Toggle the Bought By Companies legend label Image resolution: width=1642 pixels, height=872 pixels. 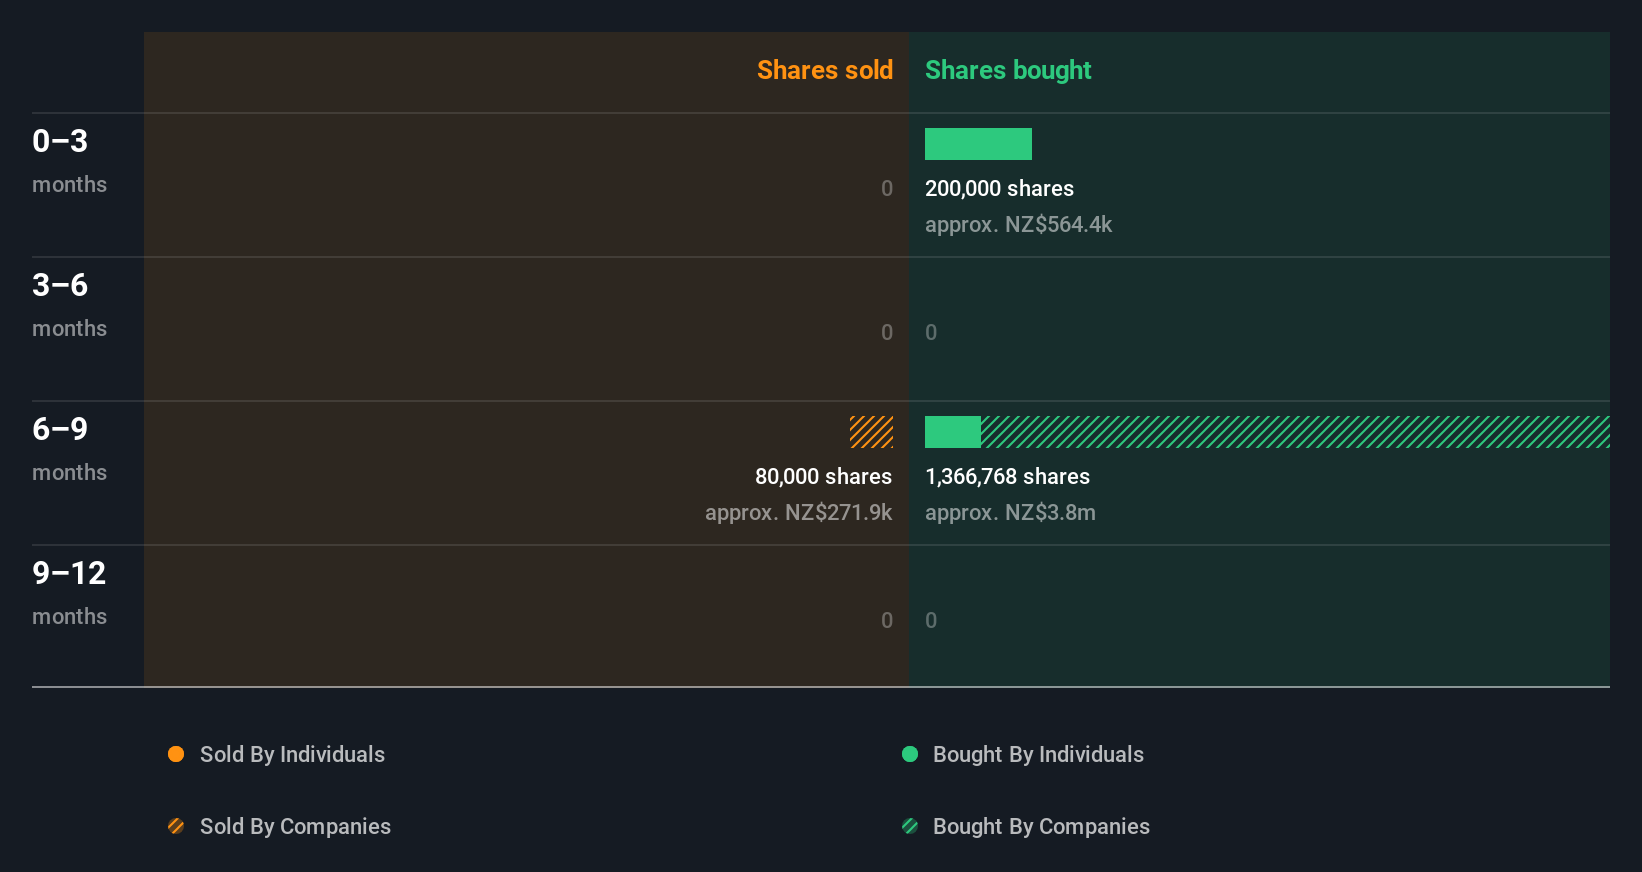[x=1041, y=826]
